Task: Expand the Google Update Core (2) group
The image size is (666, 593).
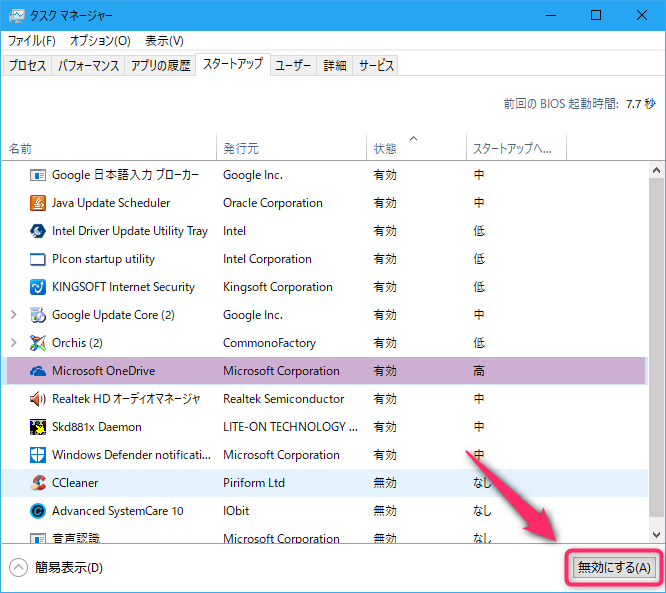Action: (14, 315)
